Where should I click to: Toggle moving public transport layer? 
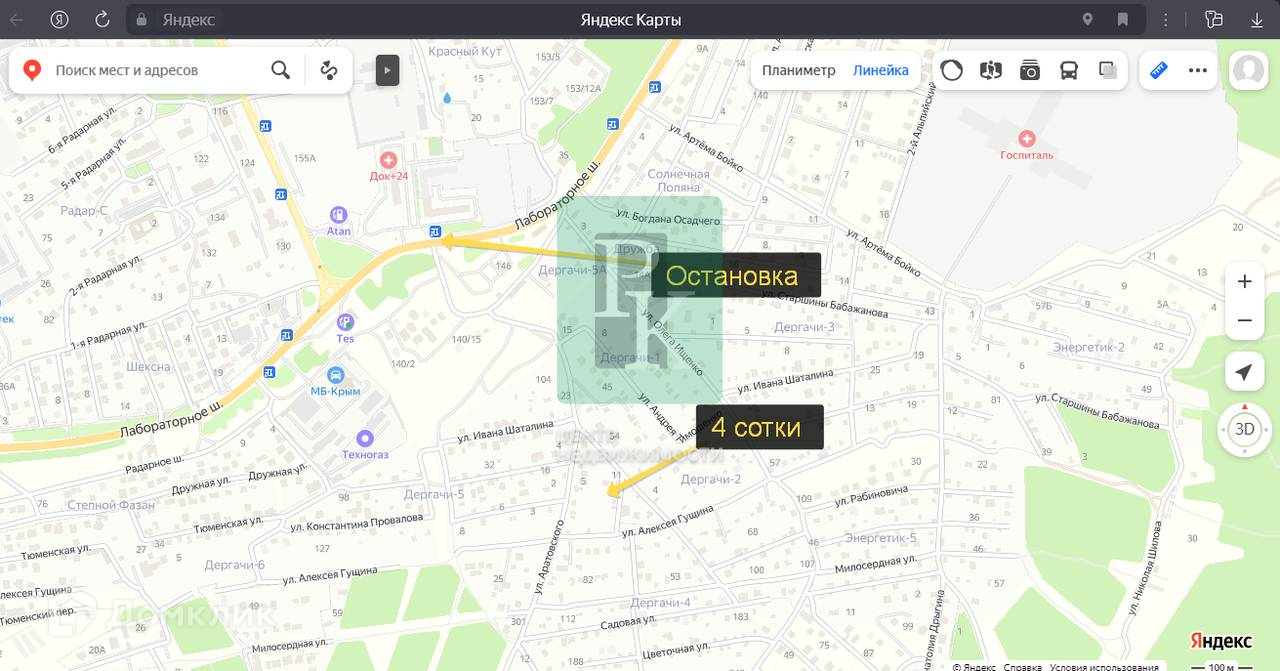(1069, 70)
